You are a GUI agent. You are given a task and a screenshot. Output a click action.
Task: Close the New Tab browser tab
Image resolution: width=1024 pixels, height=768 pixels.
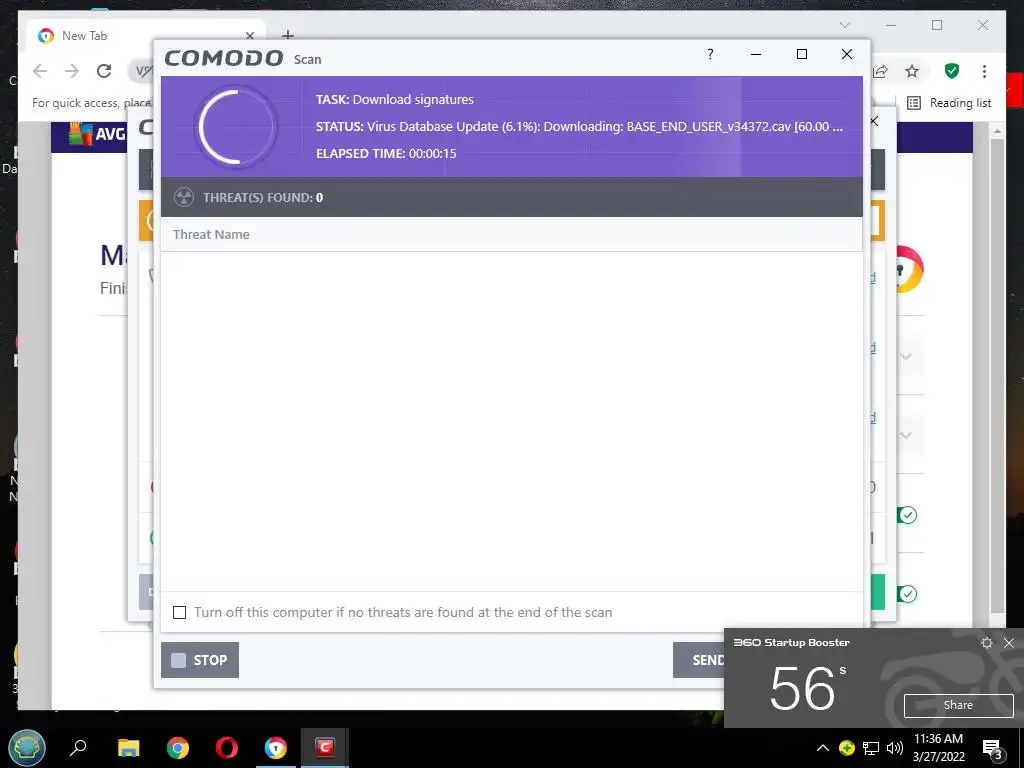point(249,36)
